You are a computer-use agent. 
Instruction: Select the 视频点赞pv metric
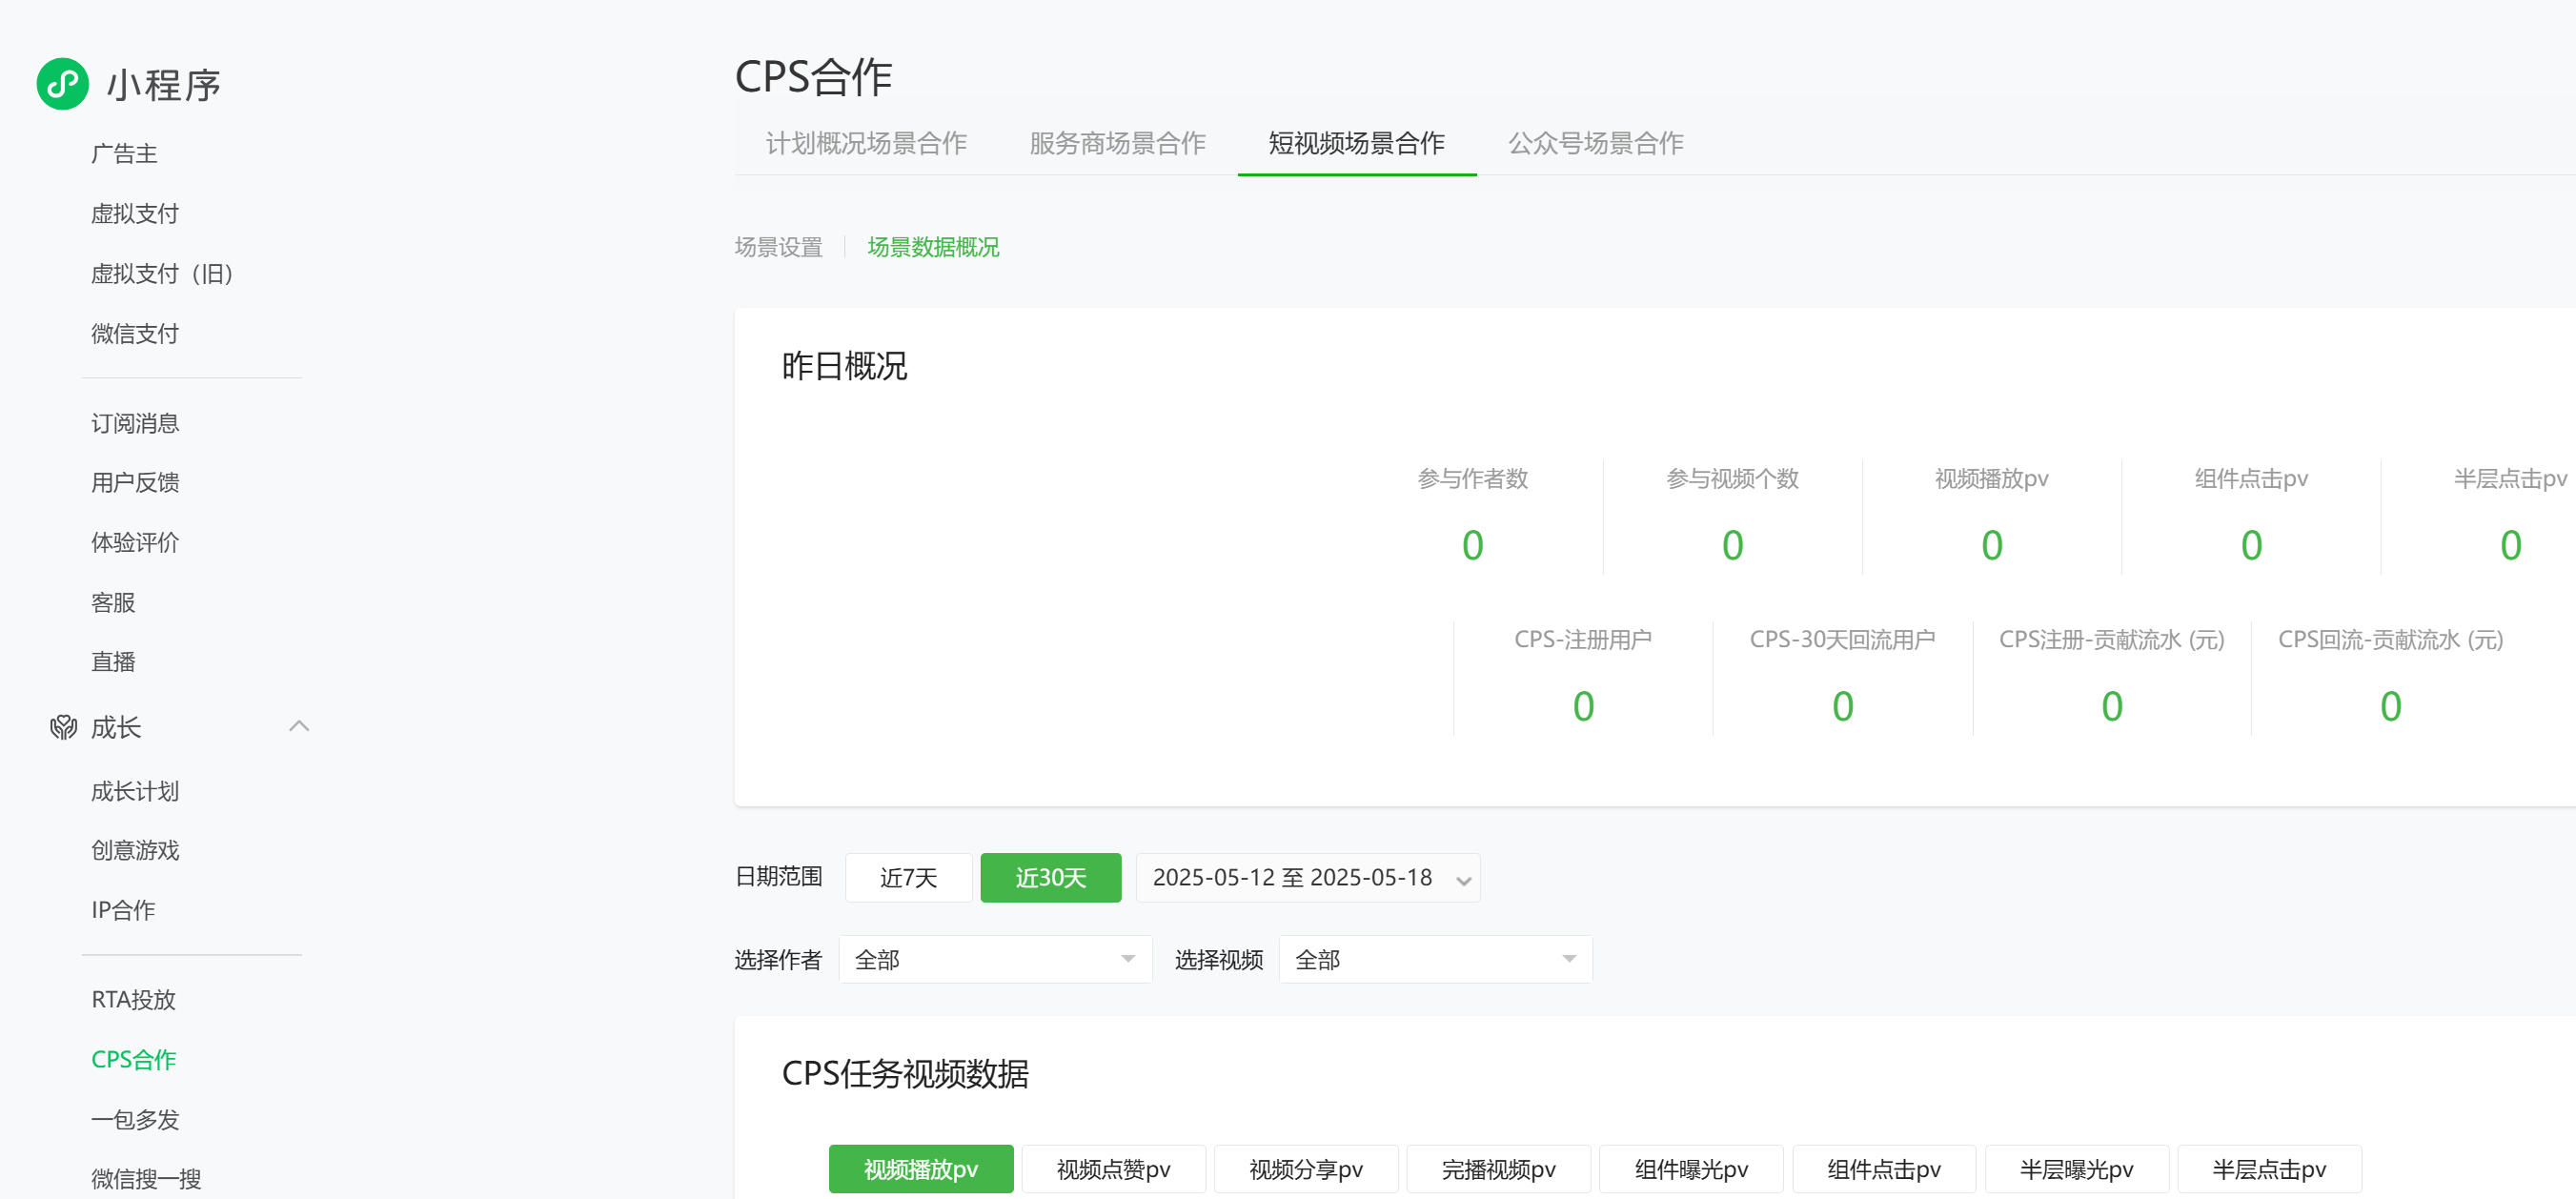(x=1113, y=1168)
